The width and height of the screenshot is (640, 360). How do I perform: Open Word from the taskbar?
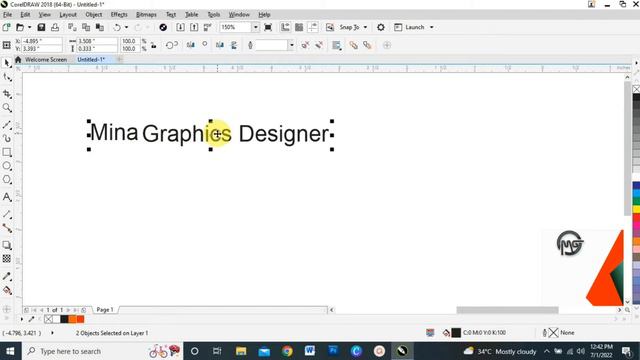[310, 351]
